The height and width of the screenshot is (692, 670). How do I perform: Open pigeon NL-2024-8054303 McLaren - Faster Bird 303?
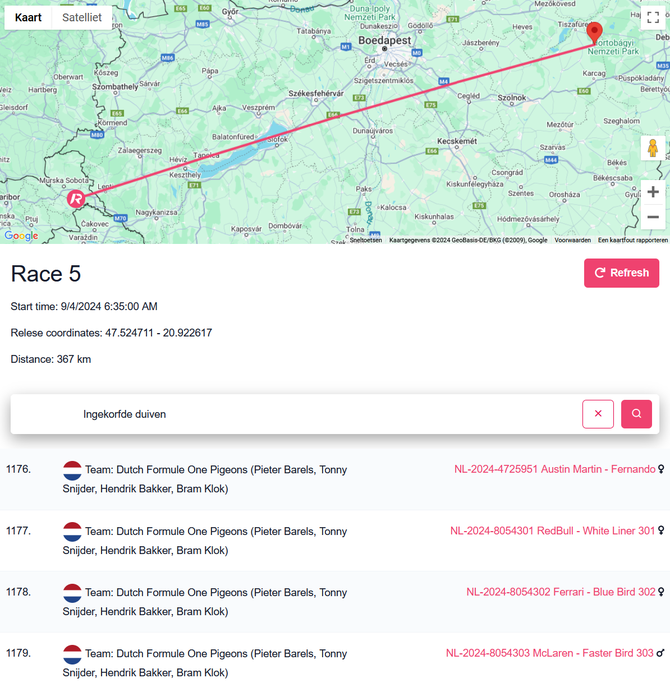click(550, 653)
